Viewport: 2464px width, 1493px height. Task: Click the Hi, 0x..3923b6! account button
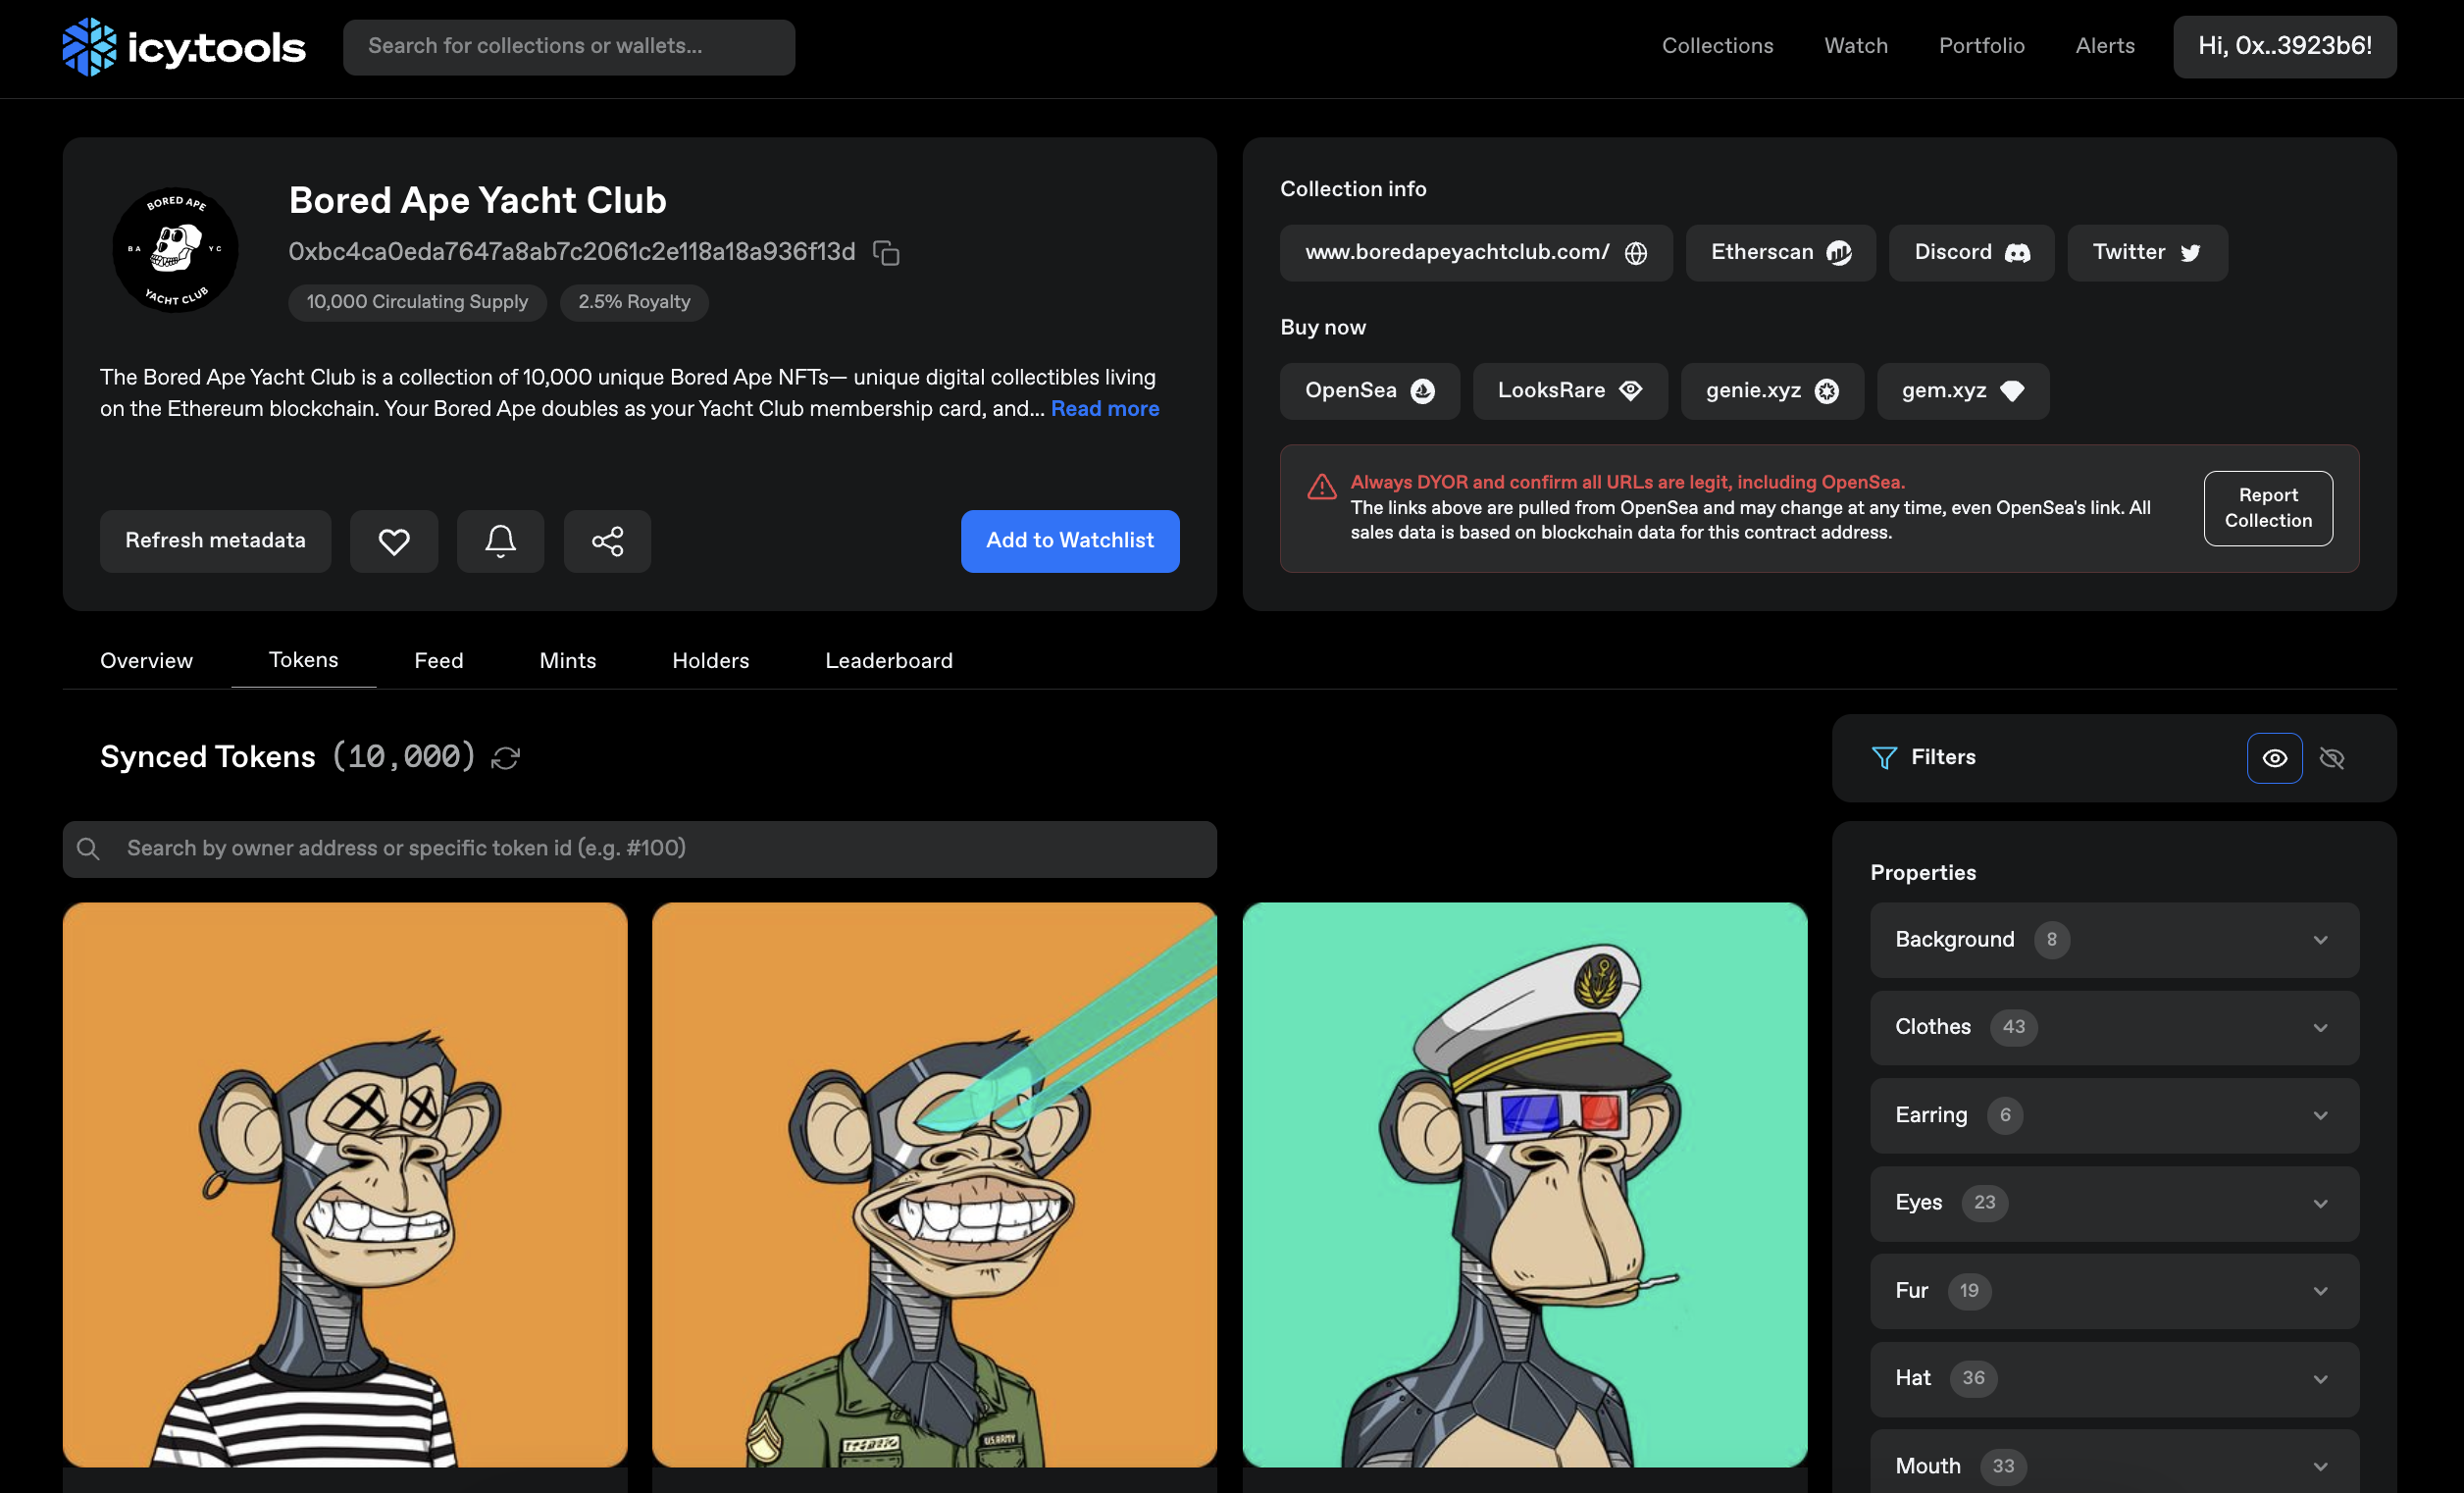[2284, 46]
